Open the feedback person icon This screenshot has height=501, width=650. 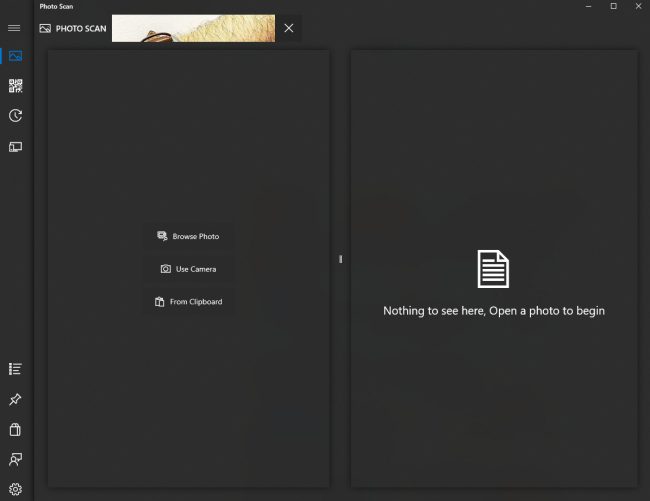[15, 459]
